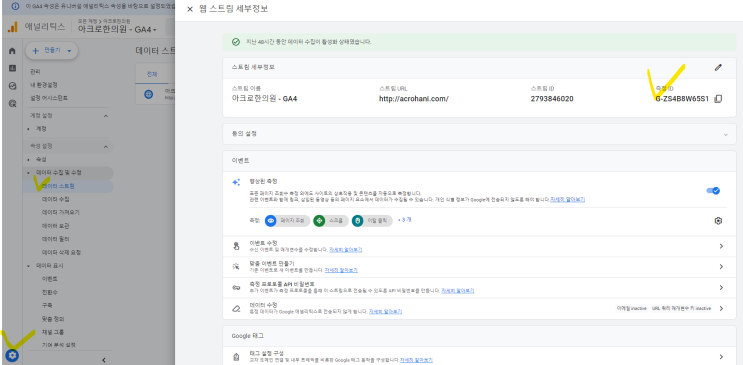
Task: Select 맞춤 정의 in the sidebar
Action: [x=53, y=319]
